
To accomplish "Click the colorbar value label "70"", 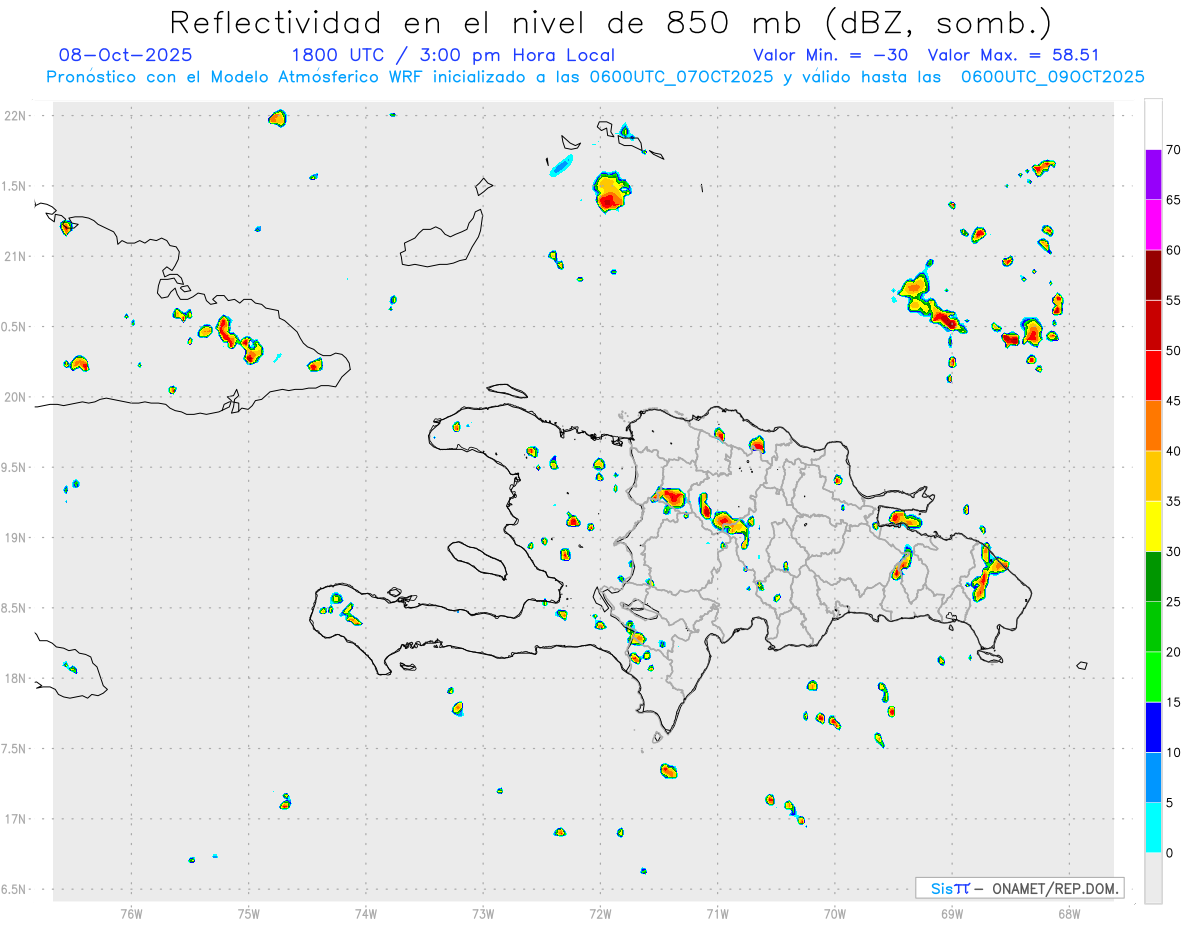I will (x=1174, y=150).
